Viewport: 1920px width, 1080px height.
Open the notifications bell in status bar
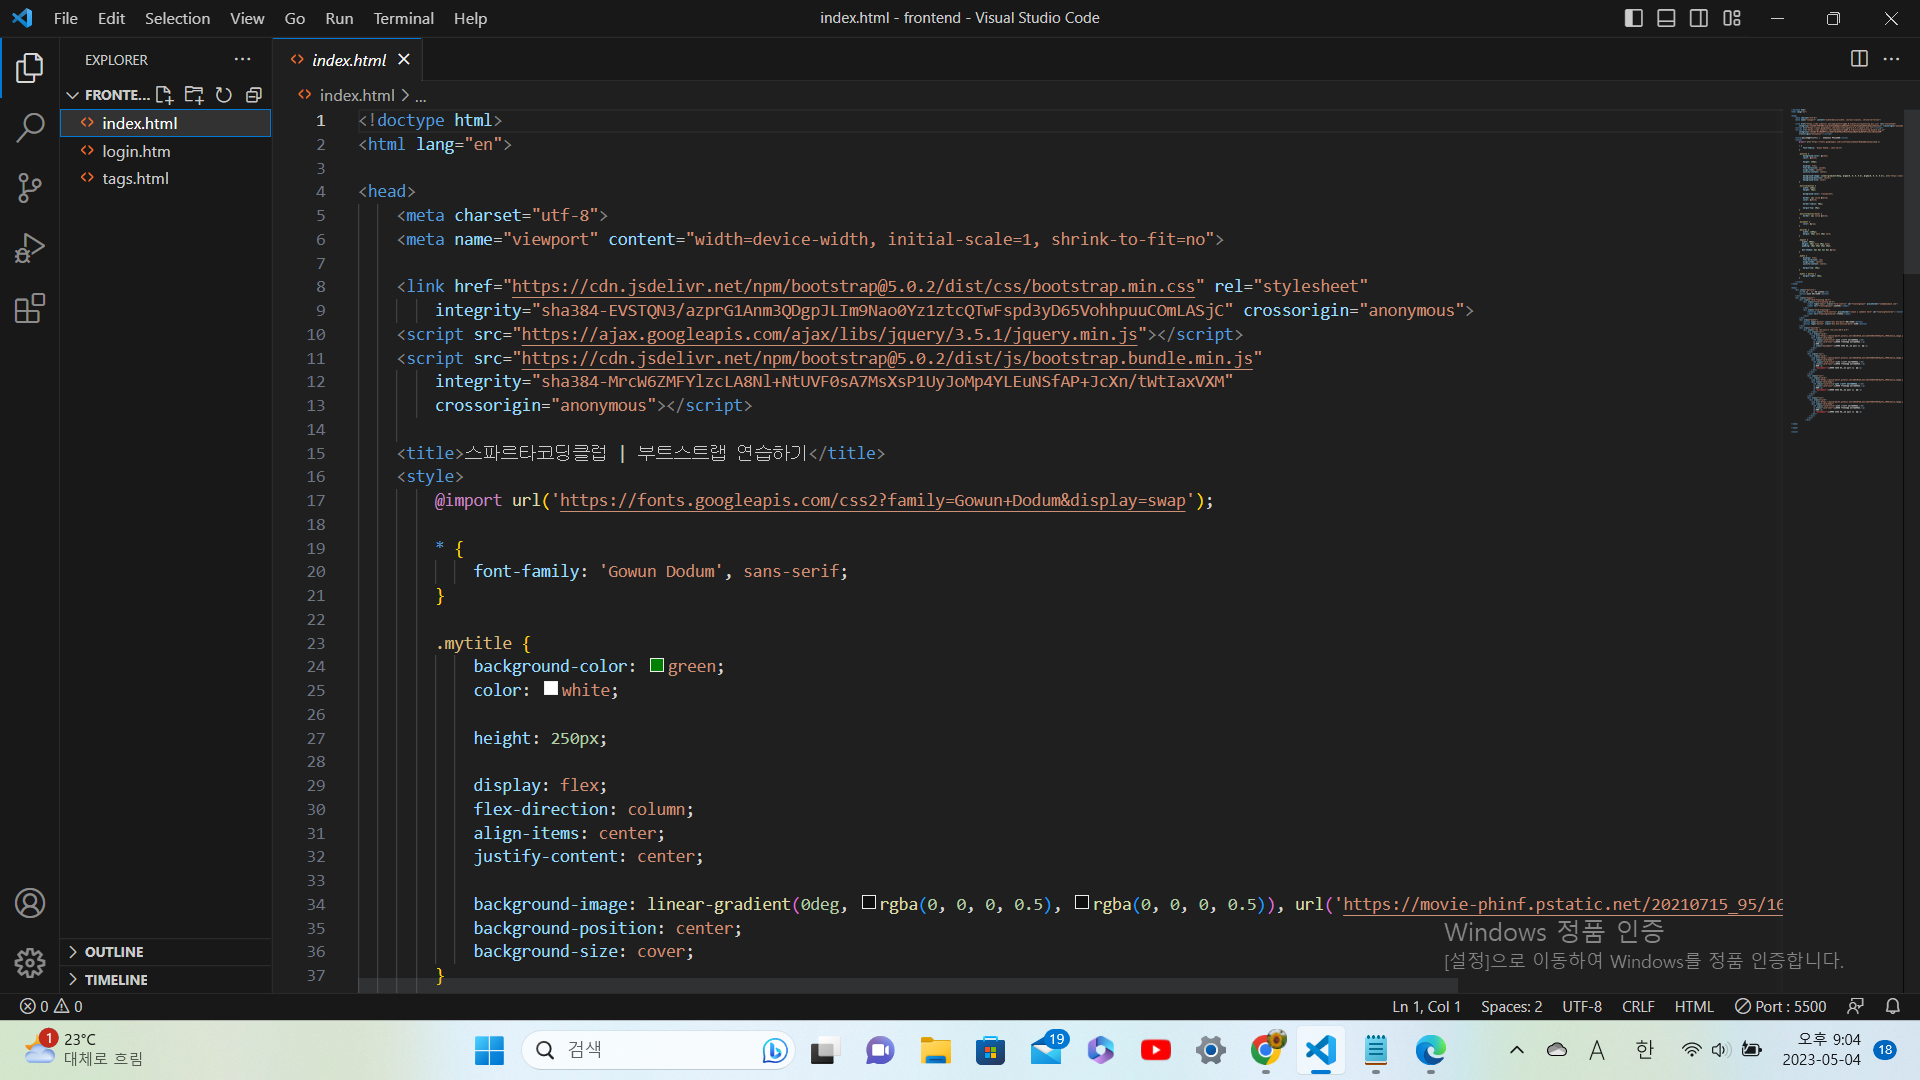[x=1893, y=1006]
